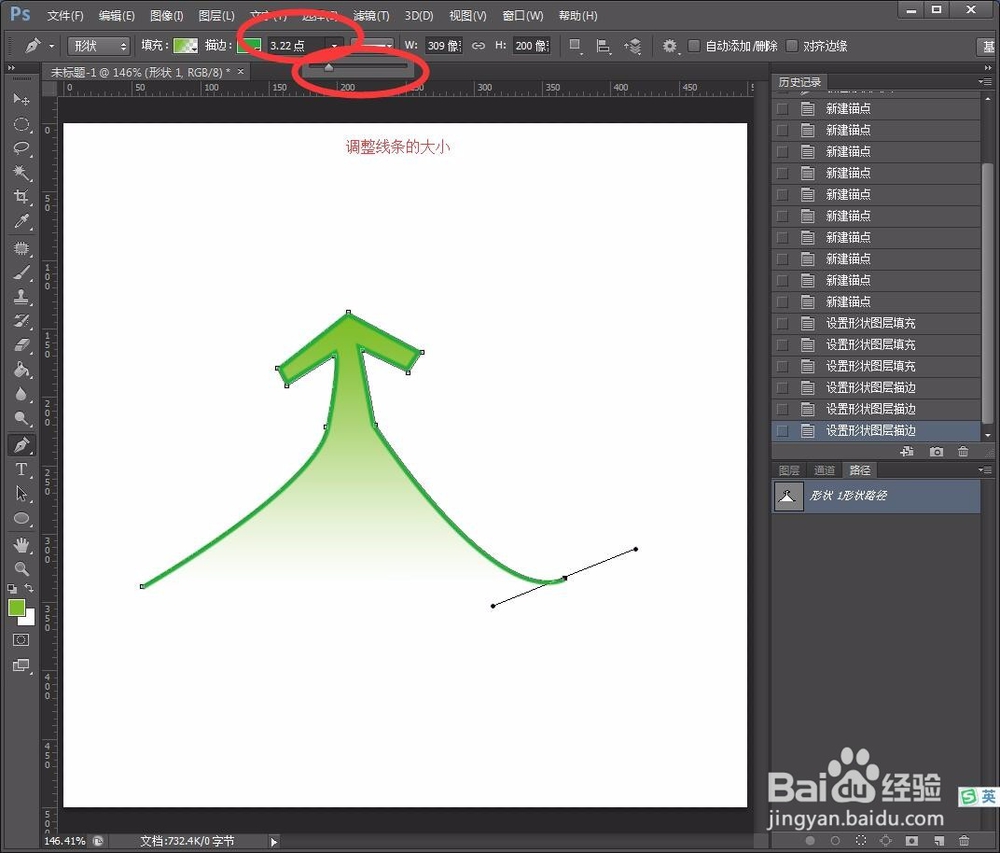Screen dimensions: 1000x853
Task: Pick the Lasso tool
Action: pos(22,148)
